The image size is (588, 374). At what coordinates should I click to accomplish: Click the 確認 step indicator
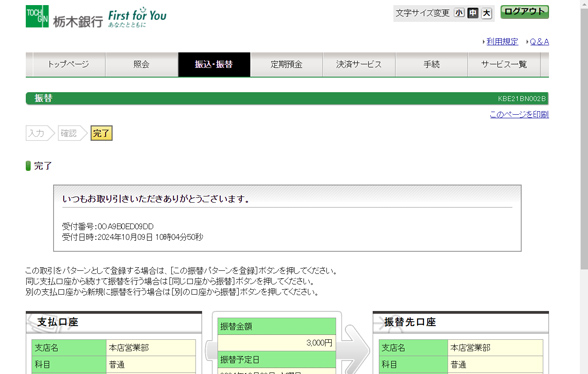point(72,133)
